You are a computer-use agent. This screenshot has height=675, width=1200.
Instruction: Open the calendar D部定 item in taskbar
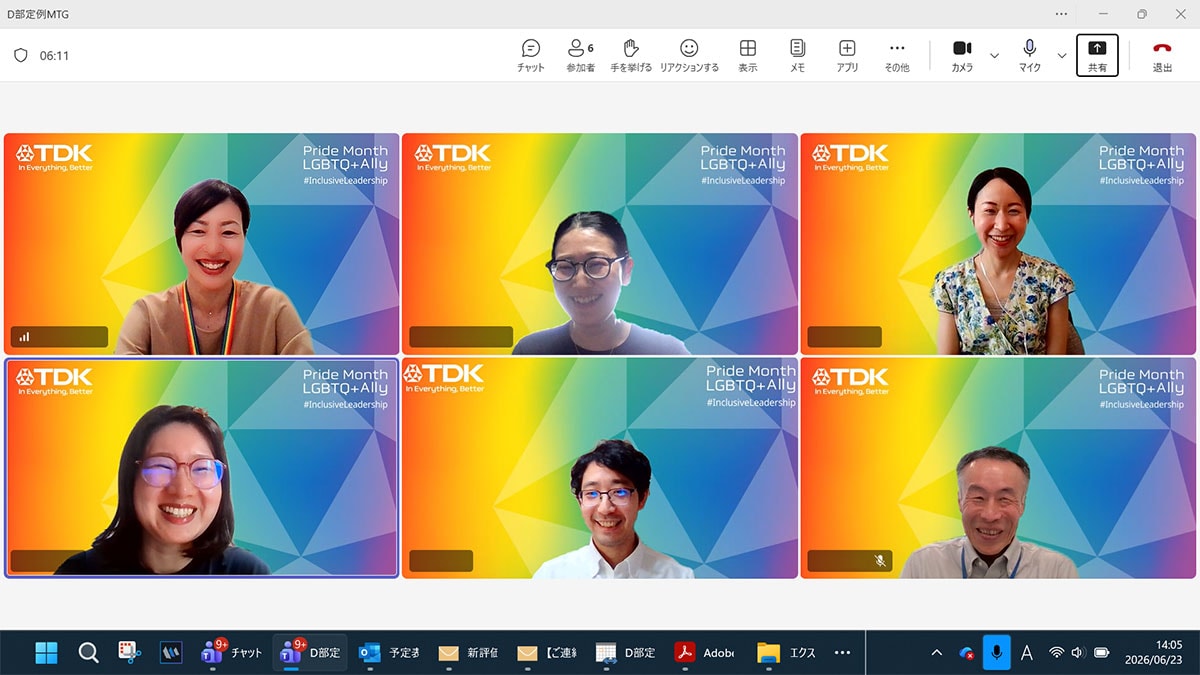point(626,653)
